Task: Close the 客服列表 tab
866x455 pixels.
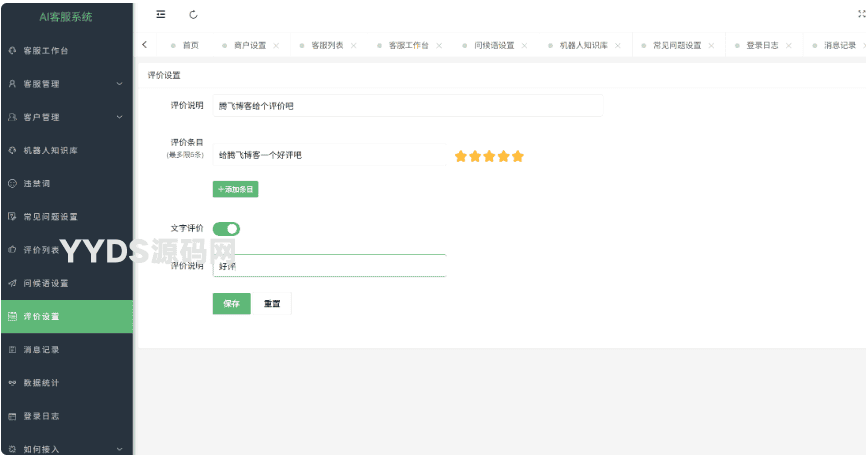Action: pyautogui.click(x=353, y=45)
